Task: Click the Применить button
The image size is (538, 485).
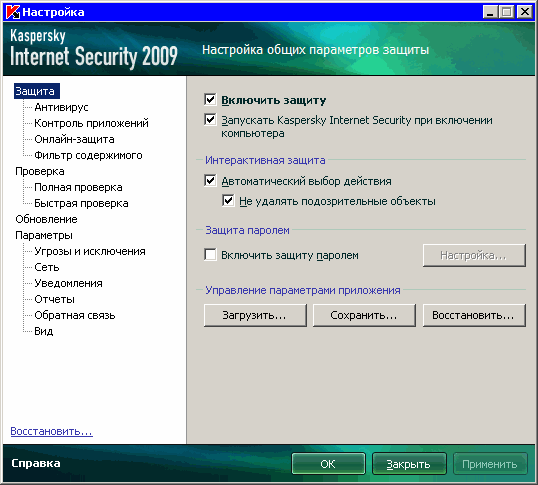Action: [490, 464]
